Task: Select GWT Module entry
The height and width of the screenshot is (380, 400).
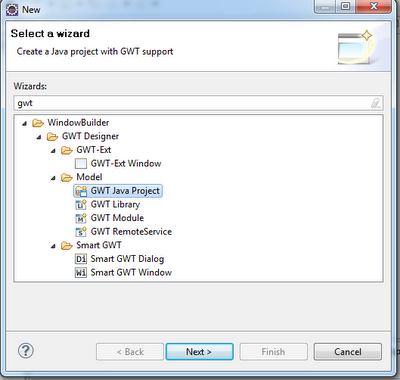Action: click(117, 218)
